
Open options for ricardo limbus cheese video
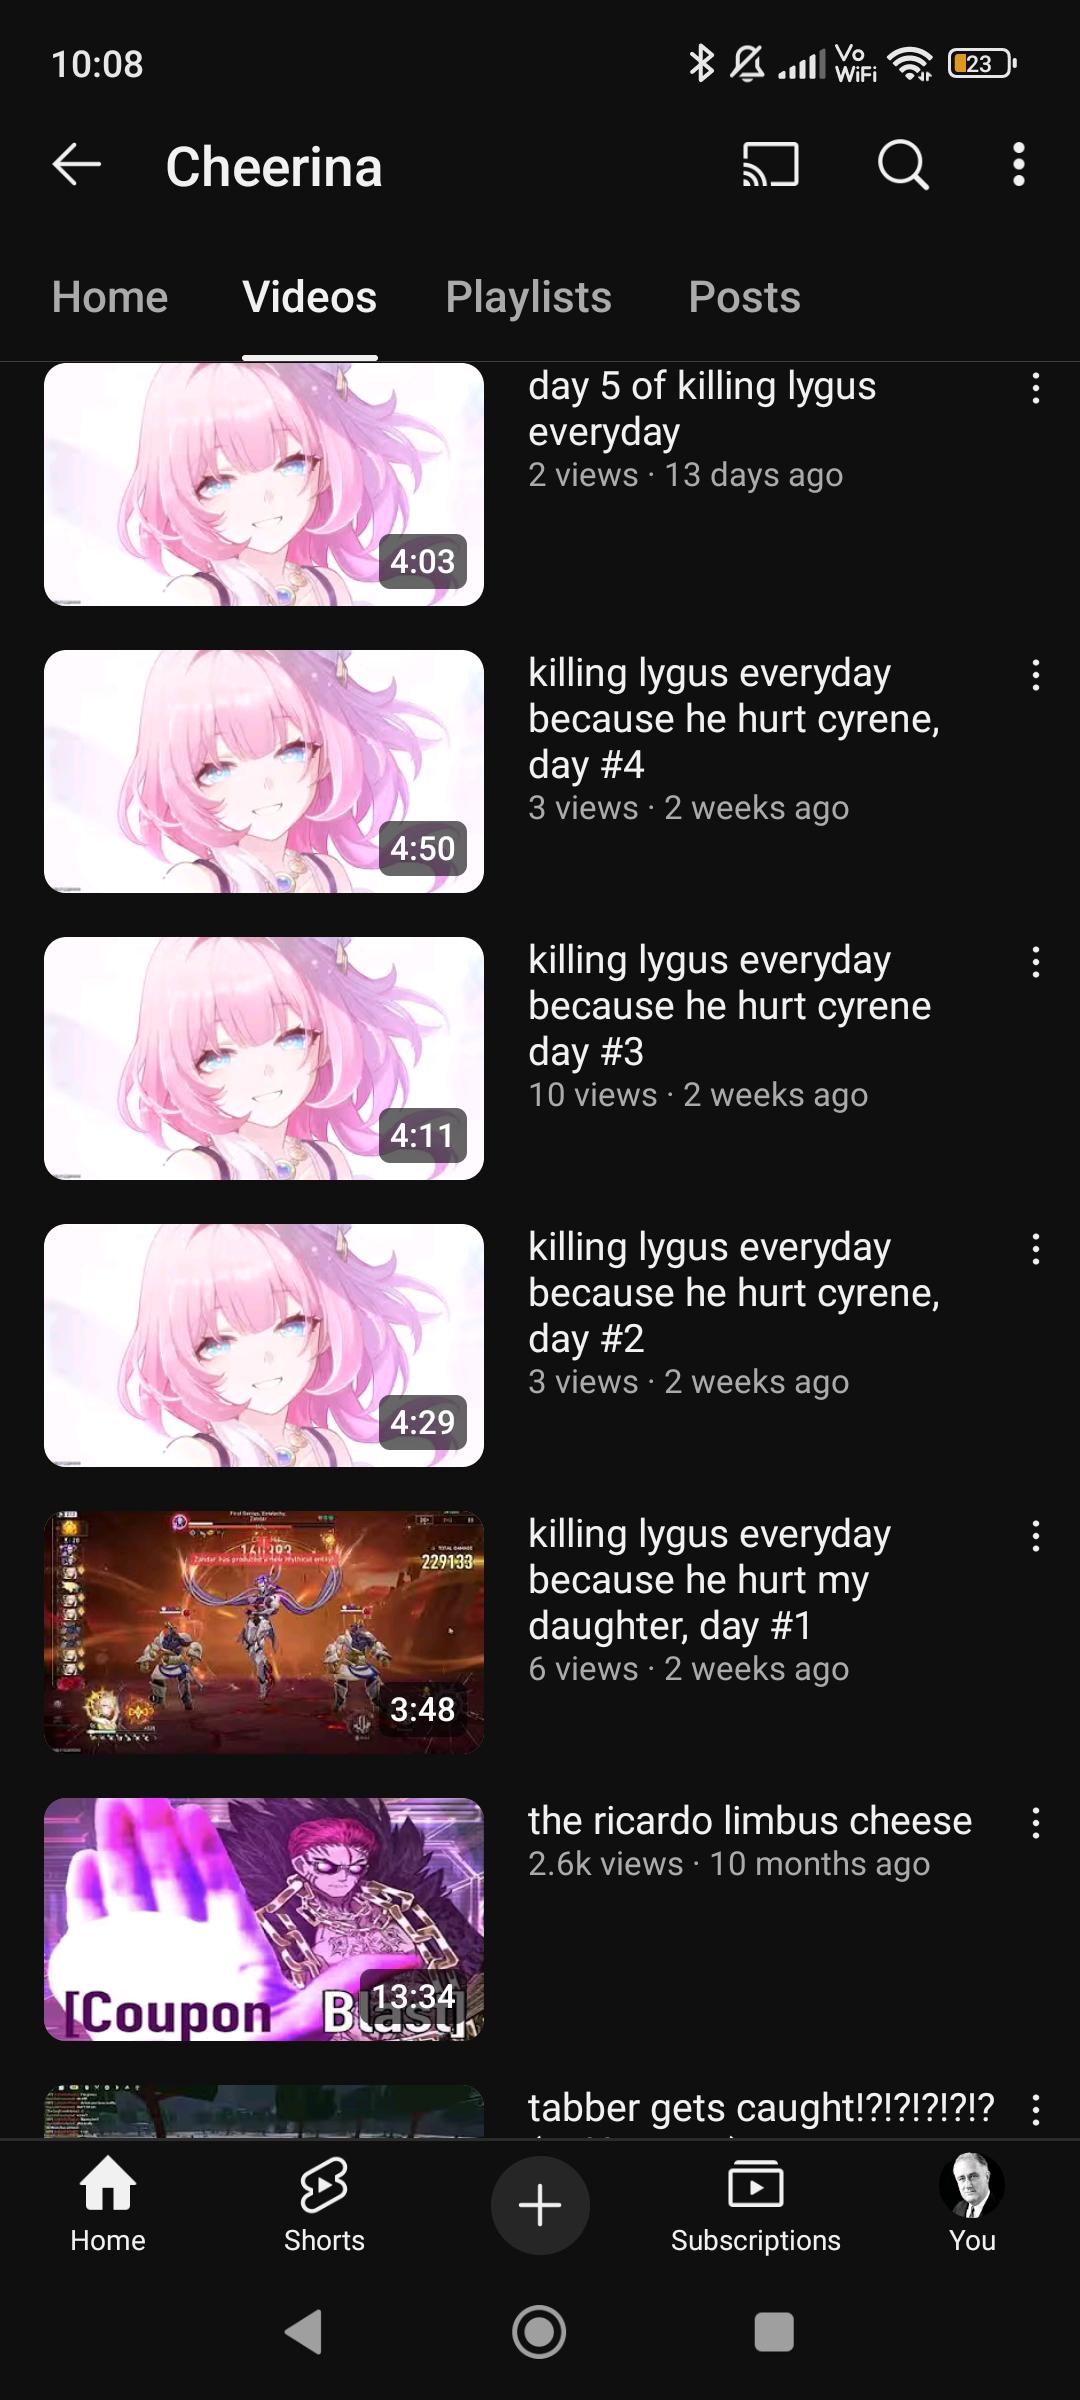[x=1036, y=1823]
